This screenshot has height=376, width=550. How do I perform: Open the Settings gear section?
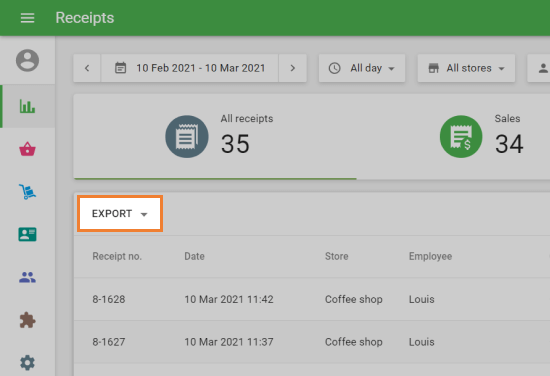coord(27,363)
